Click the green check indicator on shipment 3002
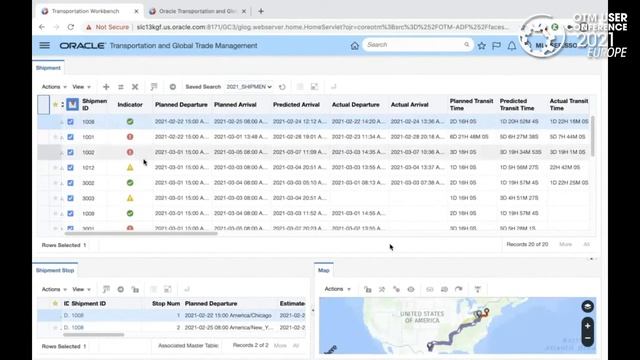The width and height of the screenshot is (640, 360). tap(130, 182)
